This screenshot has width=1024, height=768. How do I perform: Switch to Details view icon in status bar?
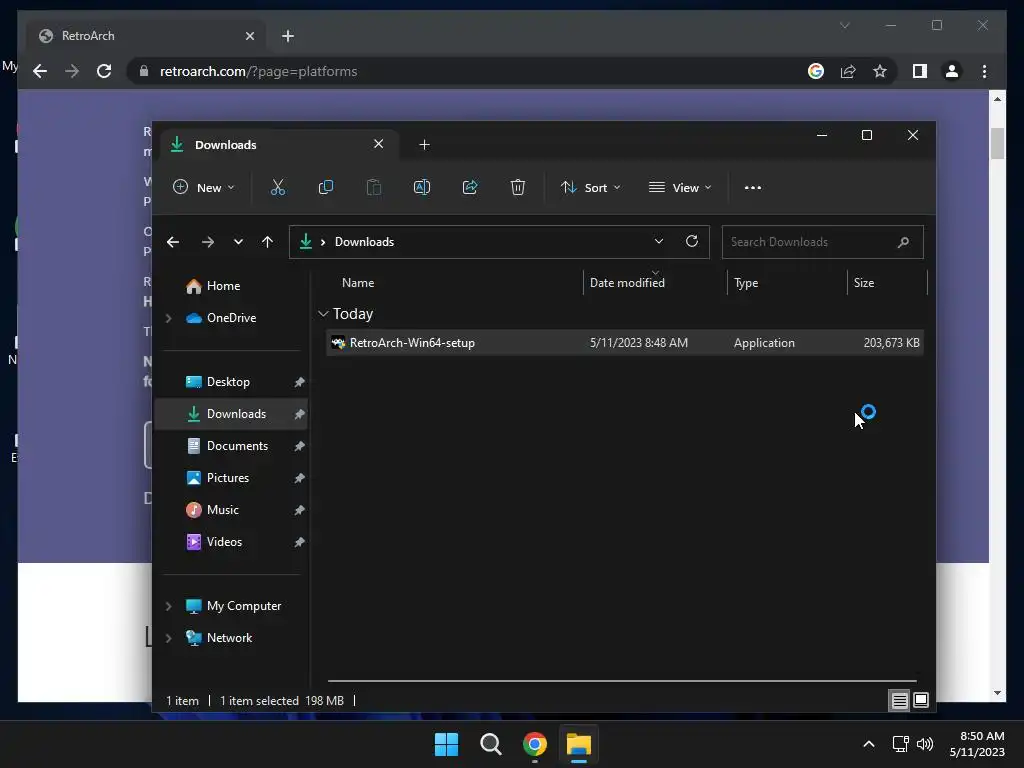coord(899,701)
